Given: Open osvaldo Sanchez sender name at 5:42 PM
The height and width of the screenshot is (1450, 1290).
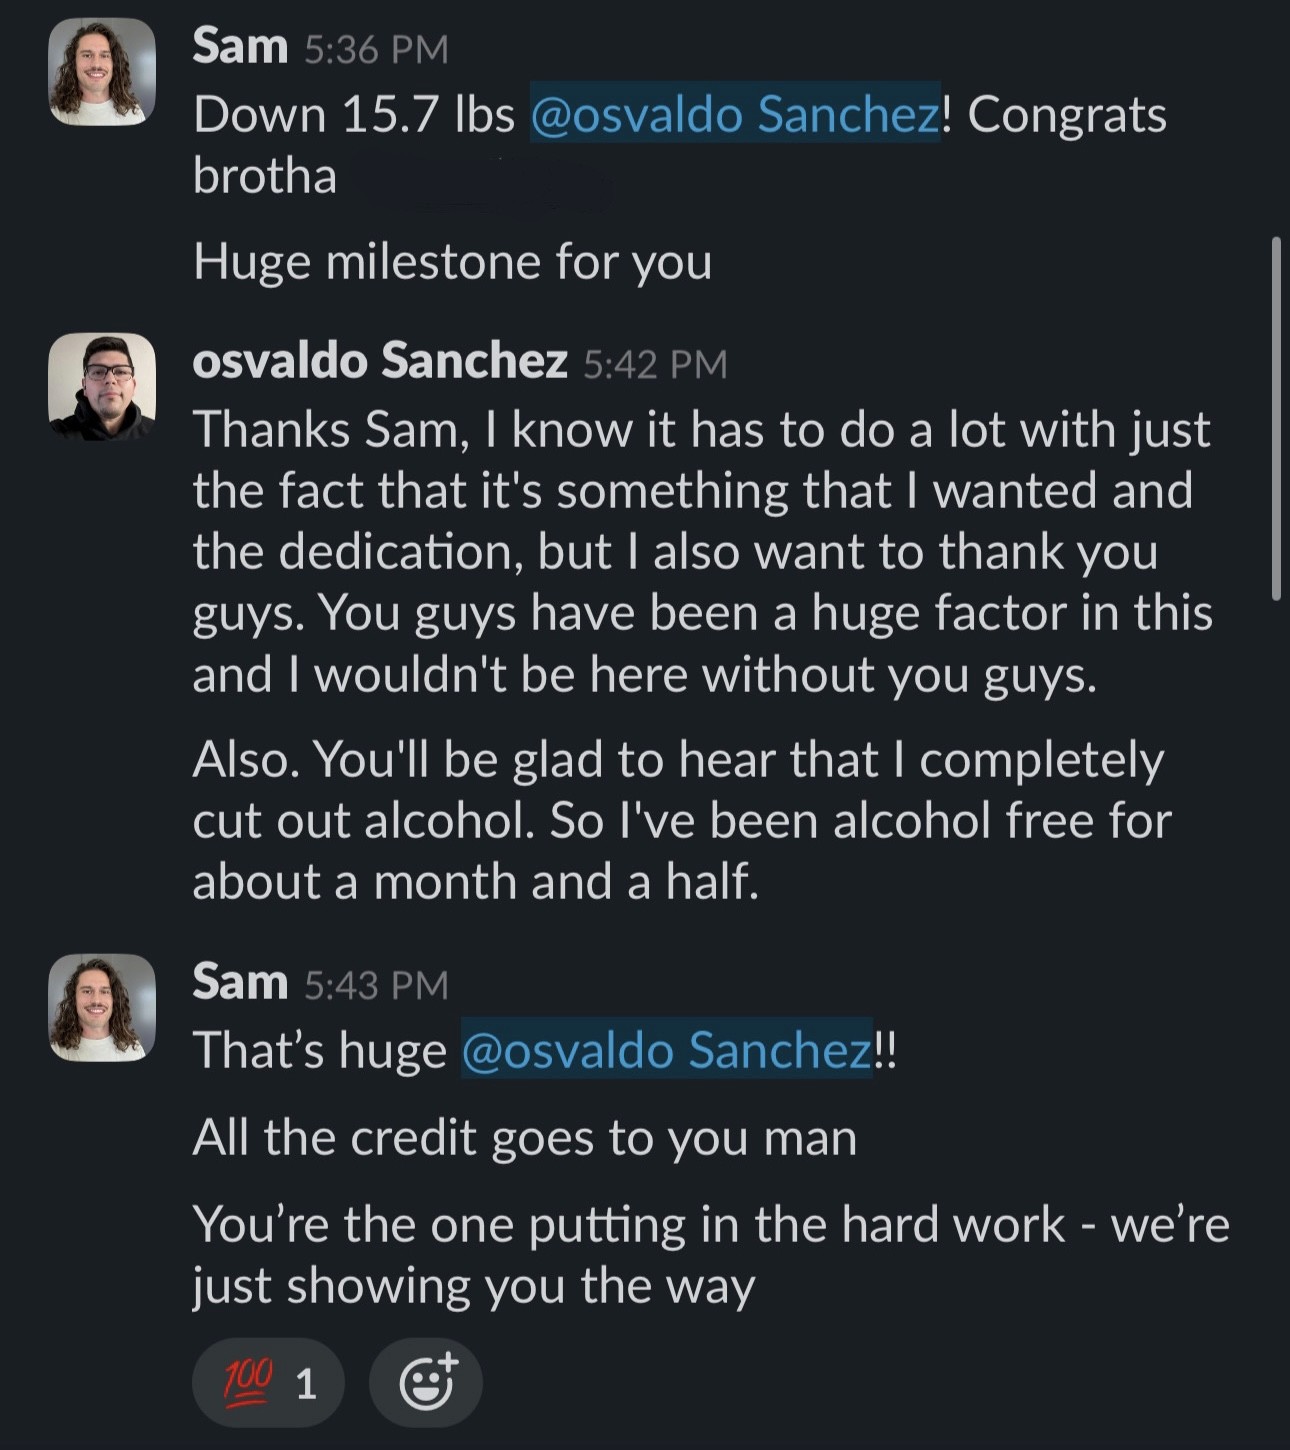Looking at the screenshot, I should [380, 361].
